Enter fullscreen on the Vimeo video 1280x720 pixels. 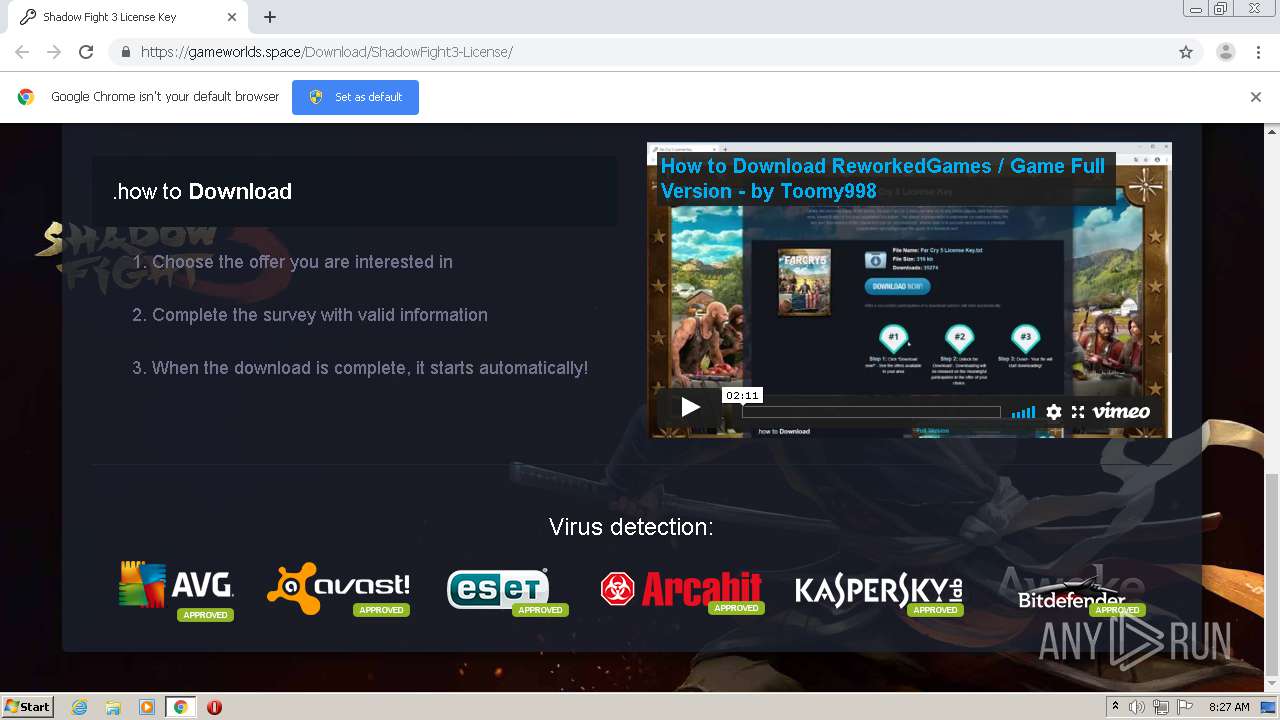point(1078,412)
